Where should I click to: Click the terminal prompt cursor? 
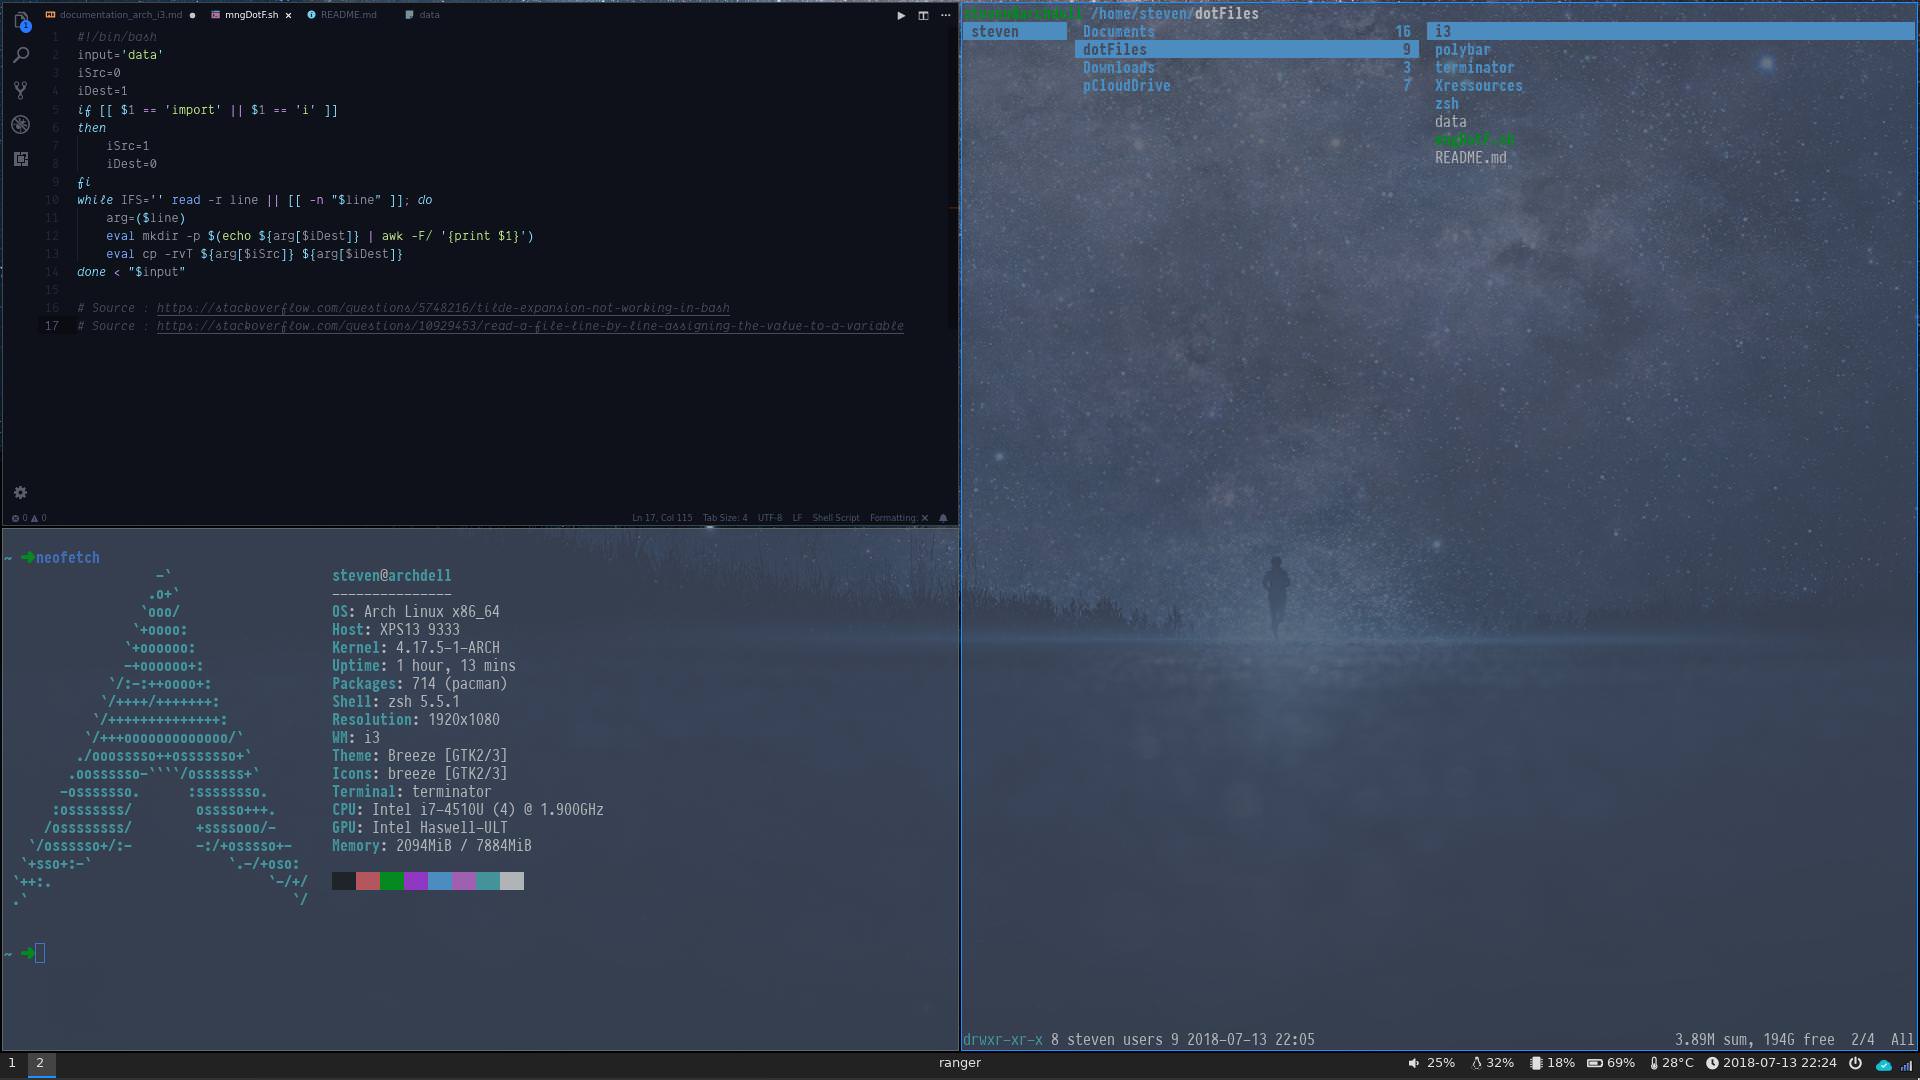[40, 953]
